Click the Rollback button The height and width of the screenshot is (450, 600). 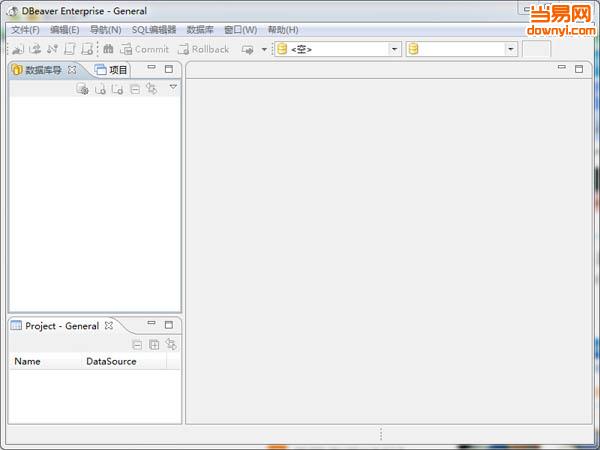click(x=203, y=49)
